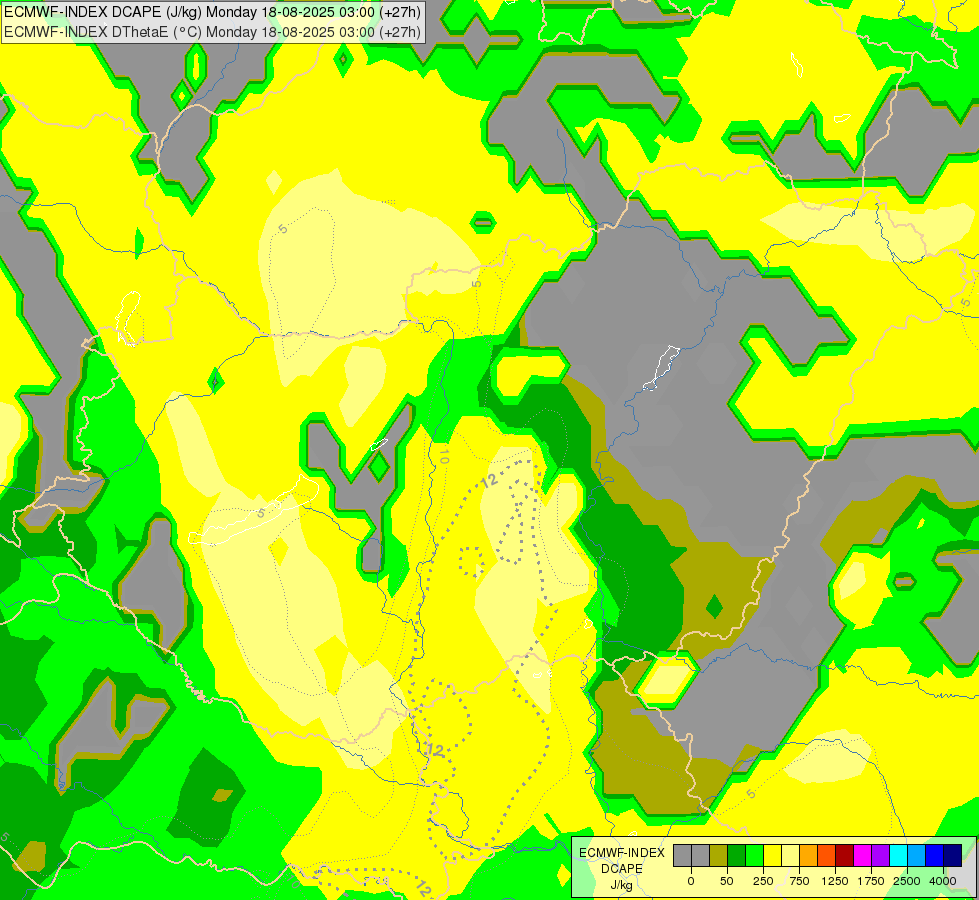Image resolution: width=979 pixels, height=900 pixels.
Task: Select the cyan legend swatch
Action: [898, 855]
